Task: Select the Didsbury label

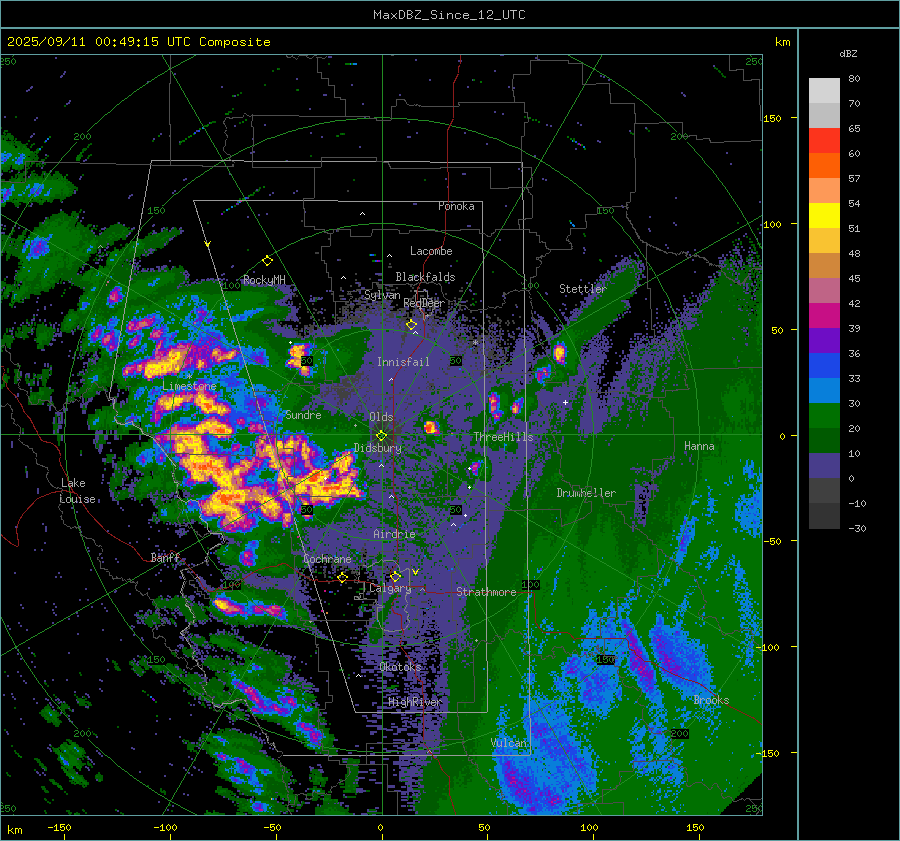Action: [x=378, y=448]
